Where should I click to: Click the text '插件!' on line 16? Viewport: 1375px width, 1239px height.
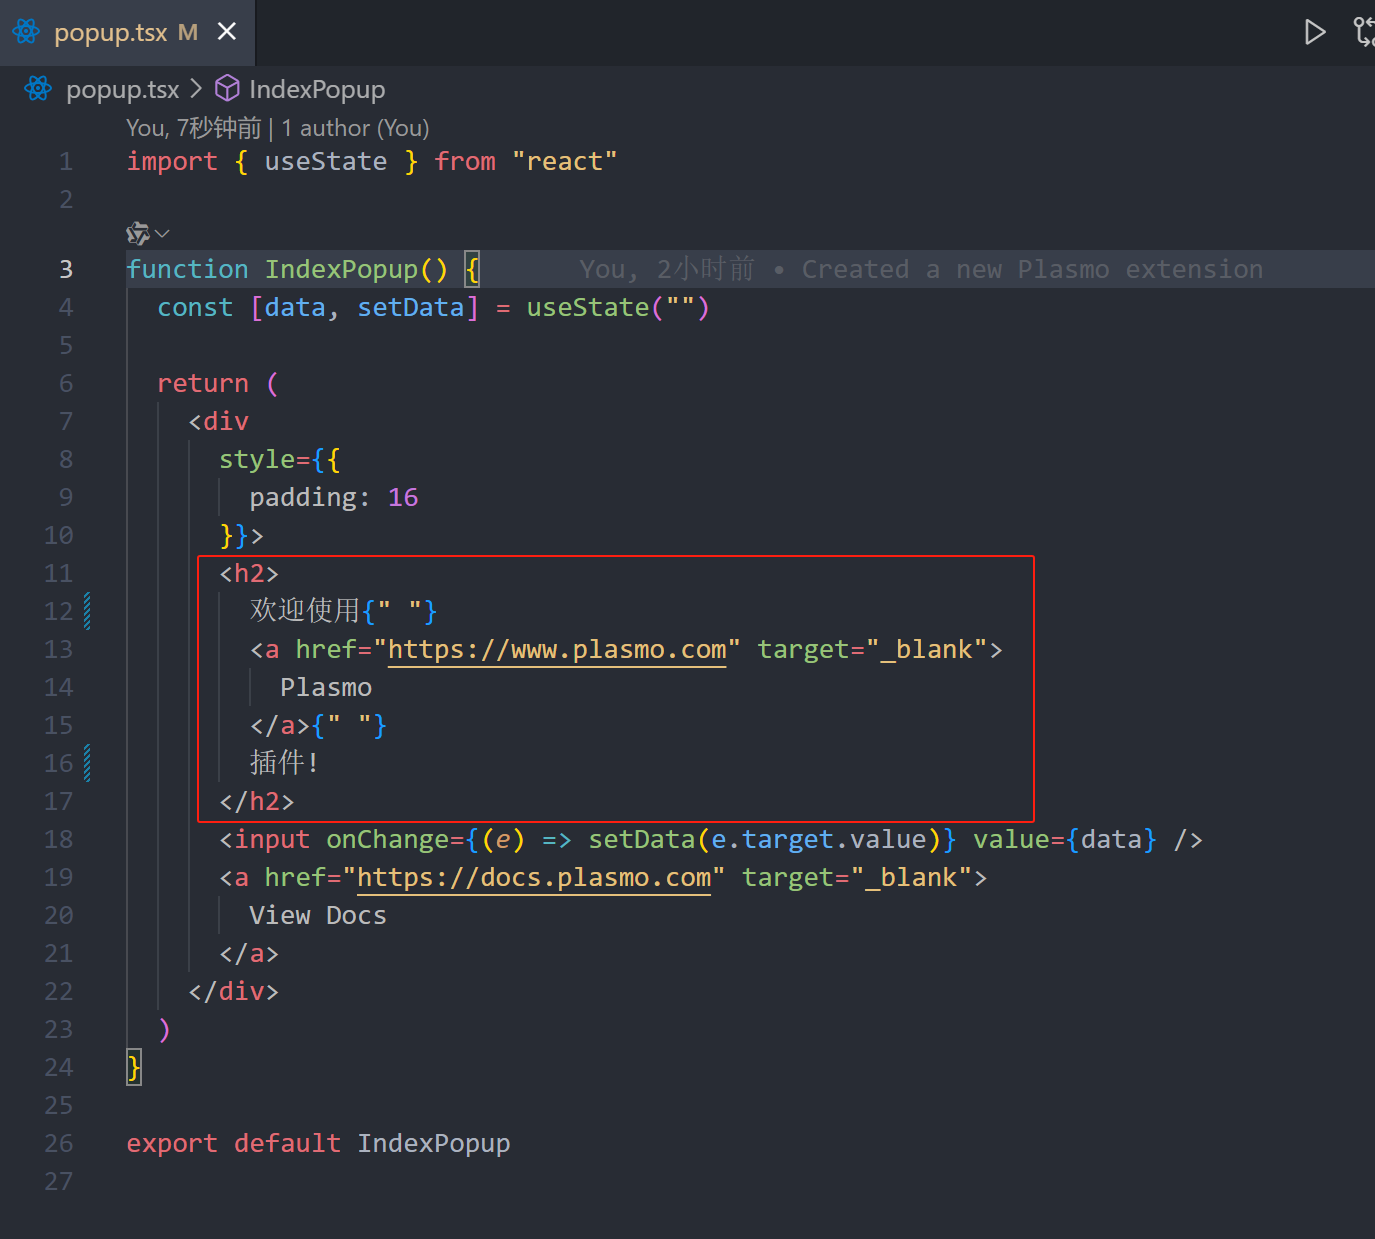(284, 763)
